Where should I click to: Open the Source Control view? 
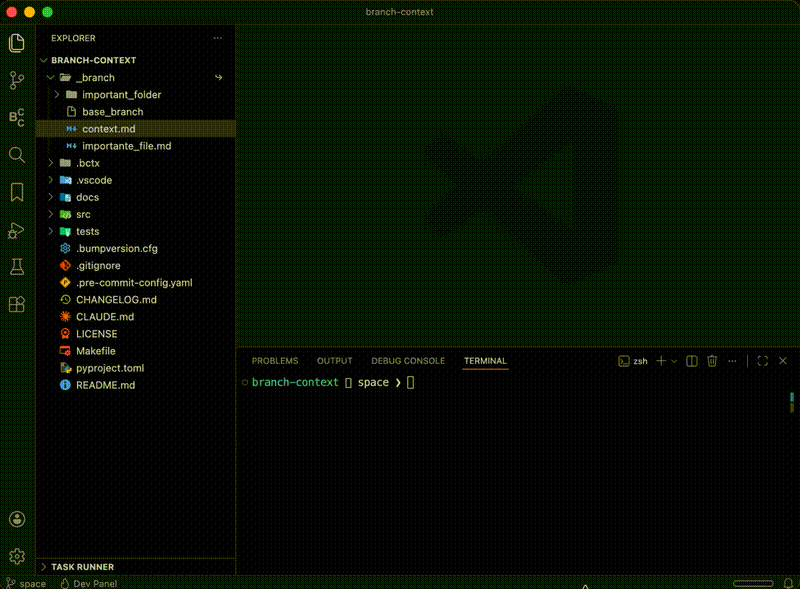17,80
